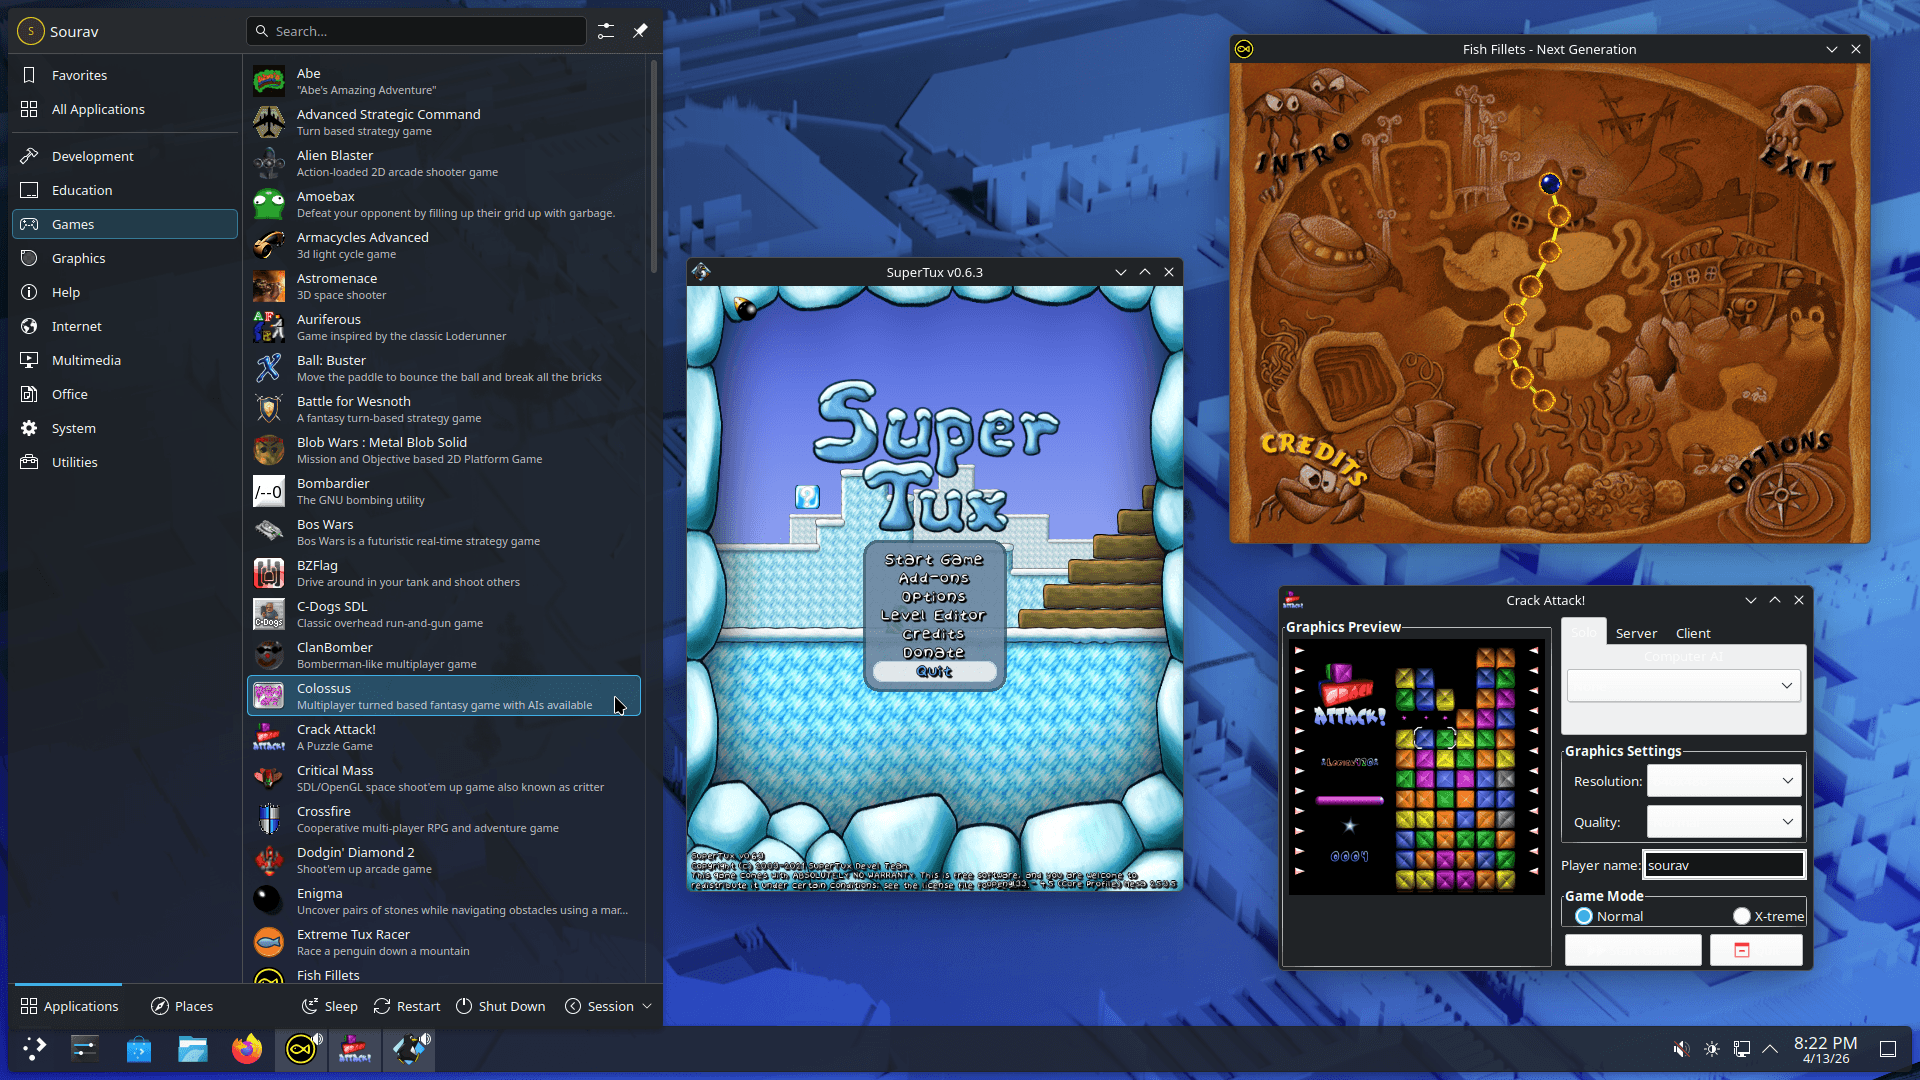Image resolution: width=1920 pixels, height=1080 pixels.
Task: Open Discover software center from the taskbar
Action: [138, 1050]
